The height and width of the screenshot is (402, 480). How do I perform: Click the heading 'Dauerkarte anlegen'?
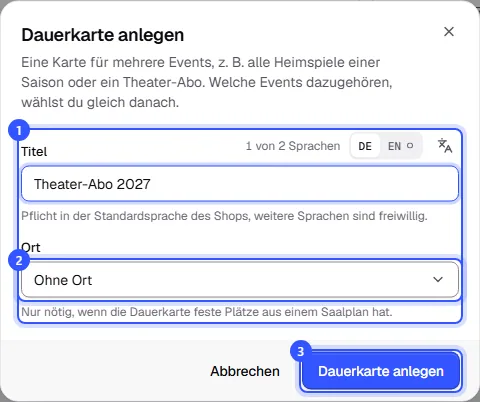[x=103, y=35]
